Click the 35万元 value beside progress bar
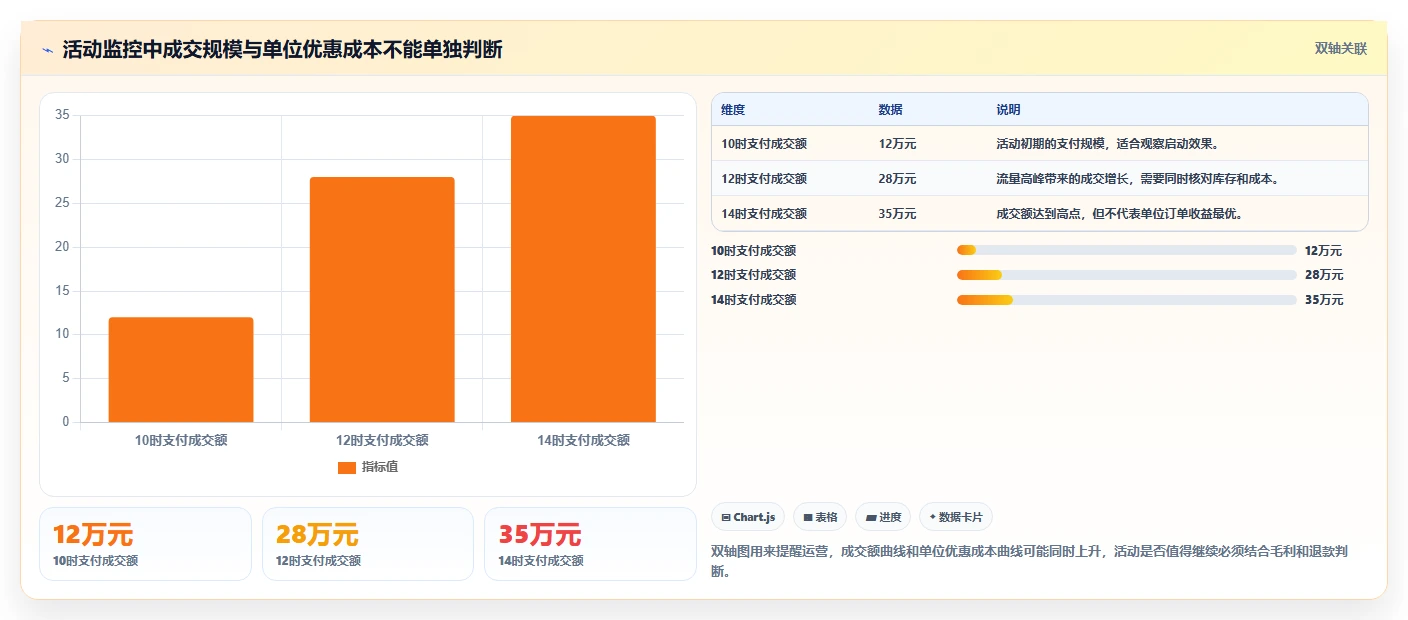 coord(1323,300)
